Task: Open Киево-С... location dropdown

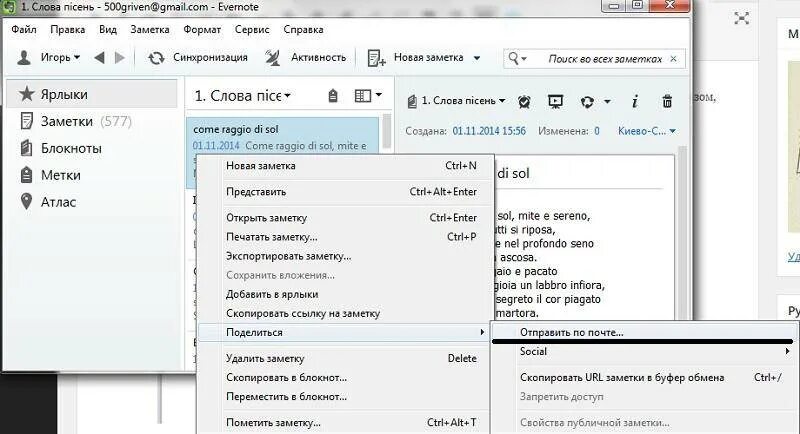Action: point(646,131)
